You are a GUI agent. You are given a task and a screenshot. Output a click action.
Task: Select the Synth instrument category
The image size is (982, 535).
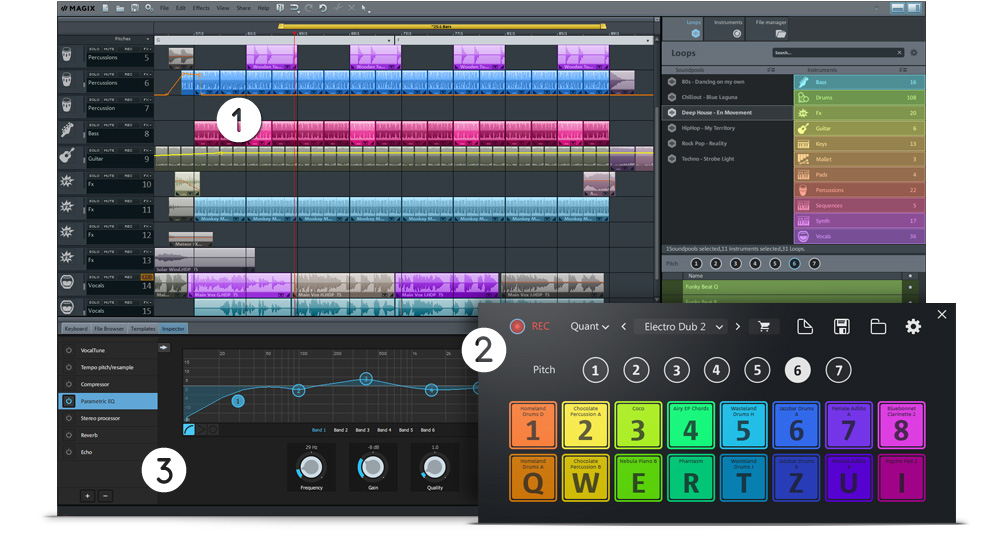pos(859,221)
